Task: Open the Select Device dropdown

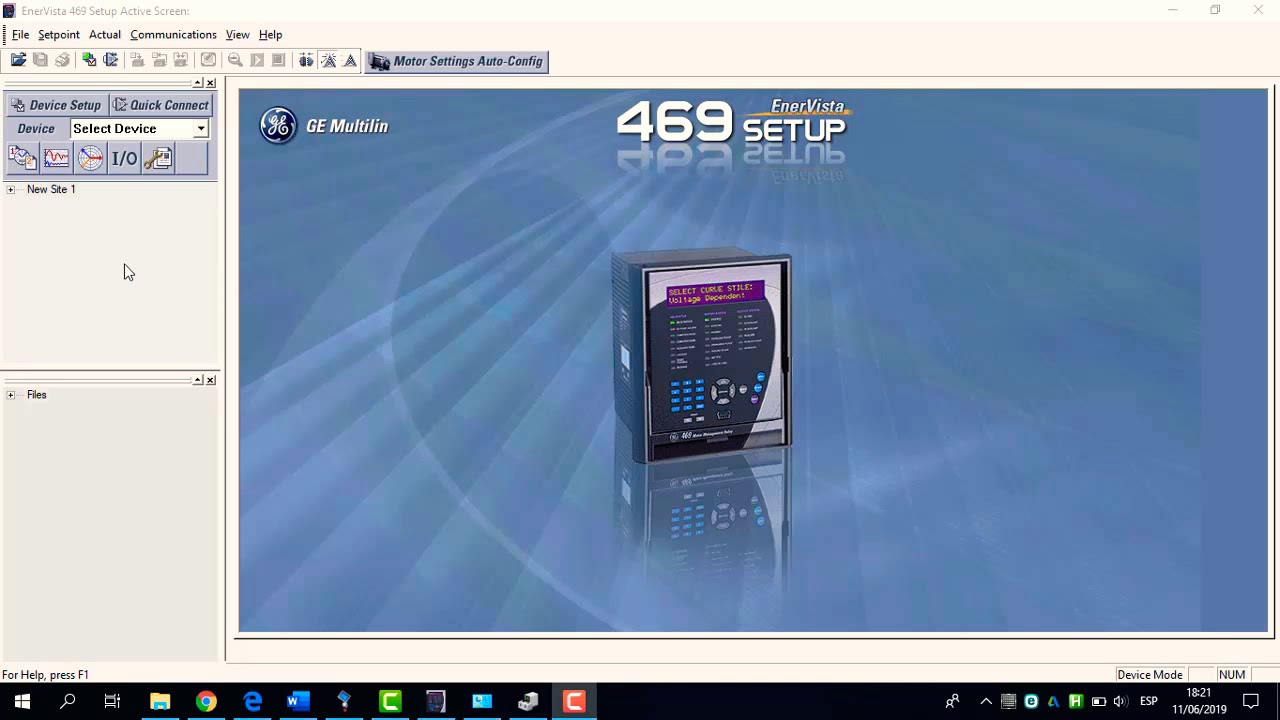Action: [x=201, y=129]
